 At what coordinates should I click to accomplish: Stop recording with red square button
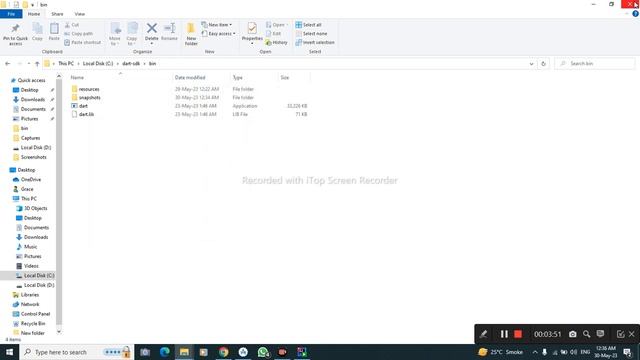518,334
